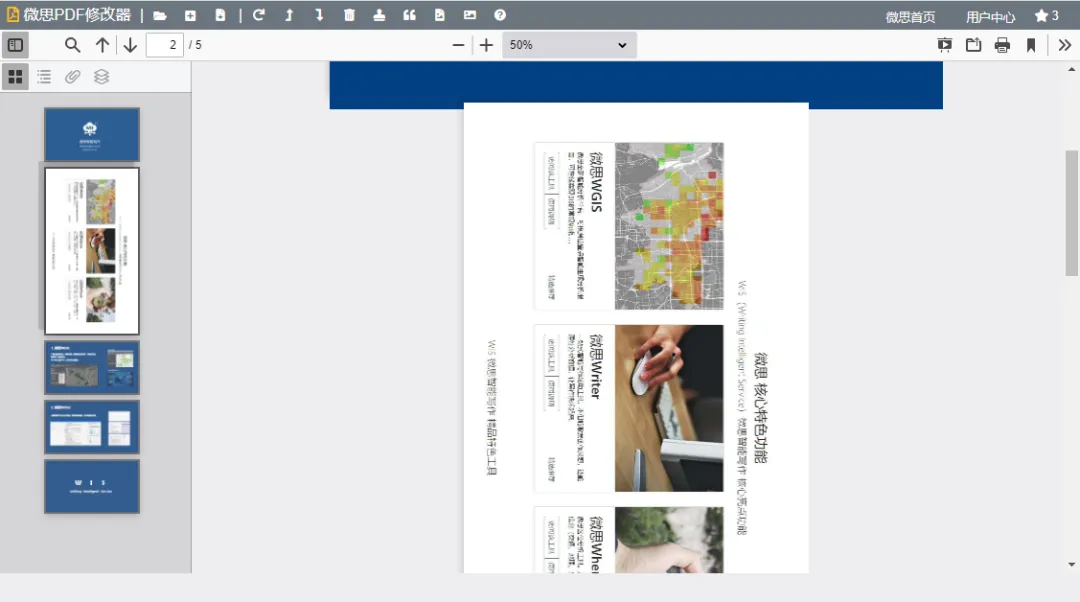Move page up with the up-arrow icon
The width and height of the screenshot is (1080, 602).
[x=289, y=15]
